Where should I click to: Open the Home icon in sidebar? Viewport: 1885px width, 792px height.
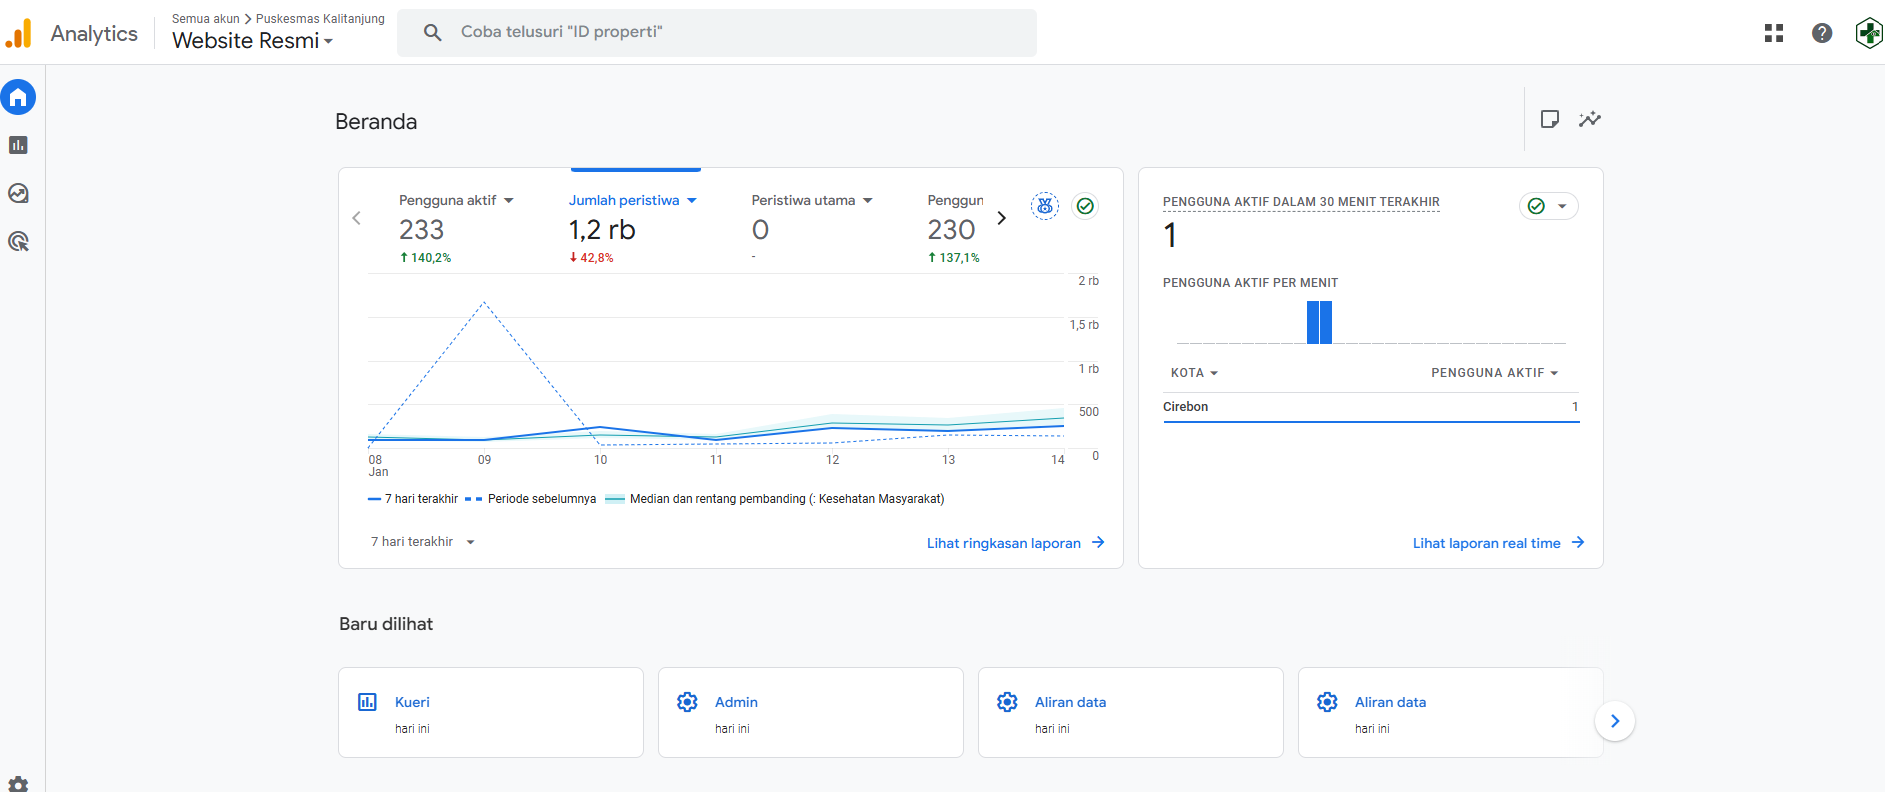pos(18,97)
